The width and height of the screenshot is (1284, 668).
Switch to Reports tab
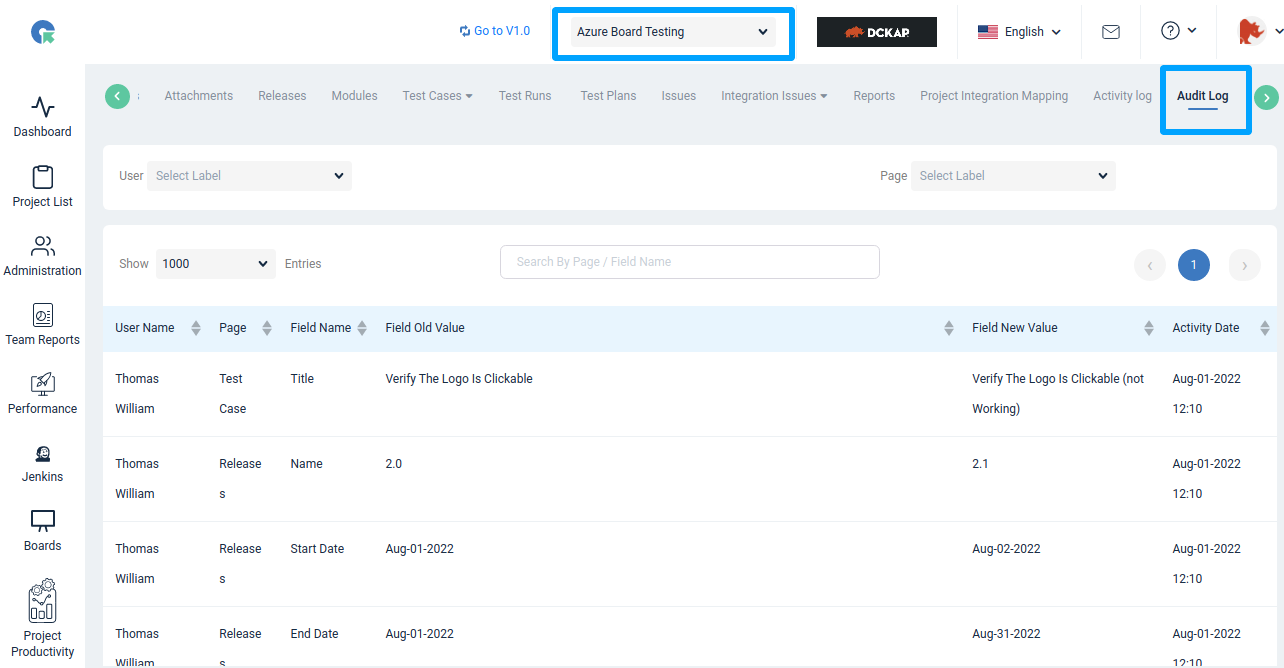[874, 96]
